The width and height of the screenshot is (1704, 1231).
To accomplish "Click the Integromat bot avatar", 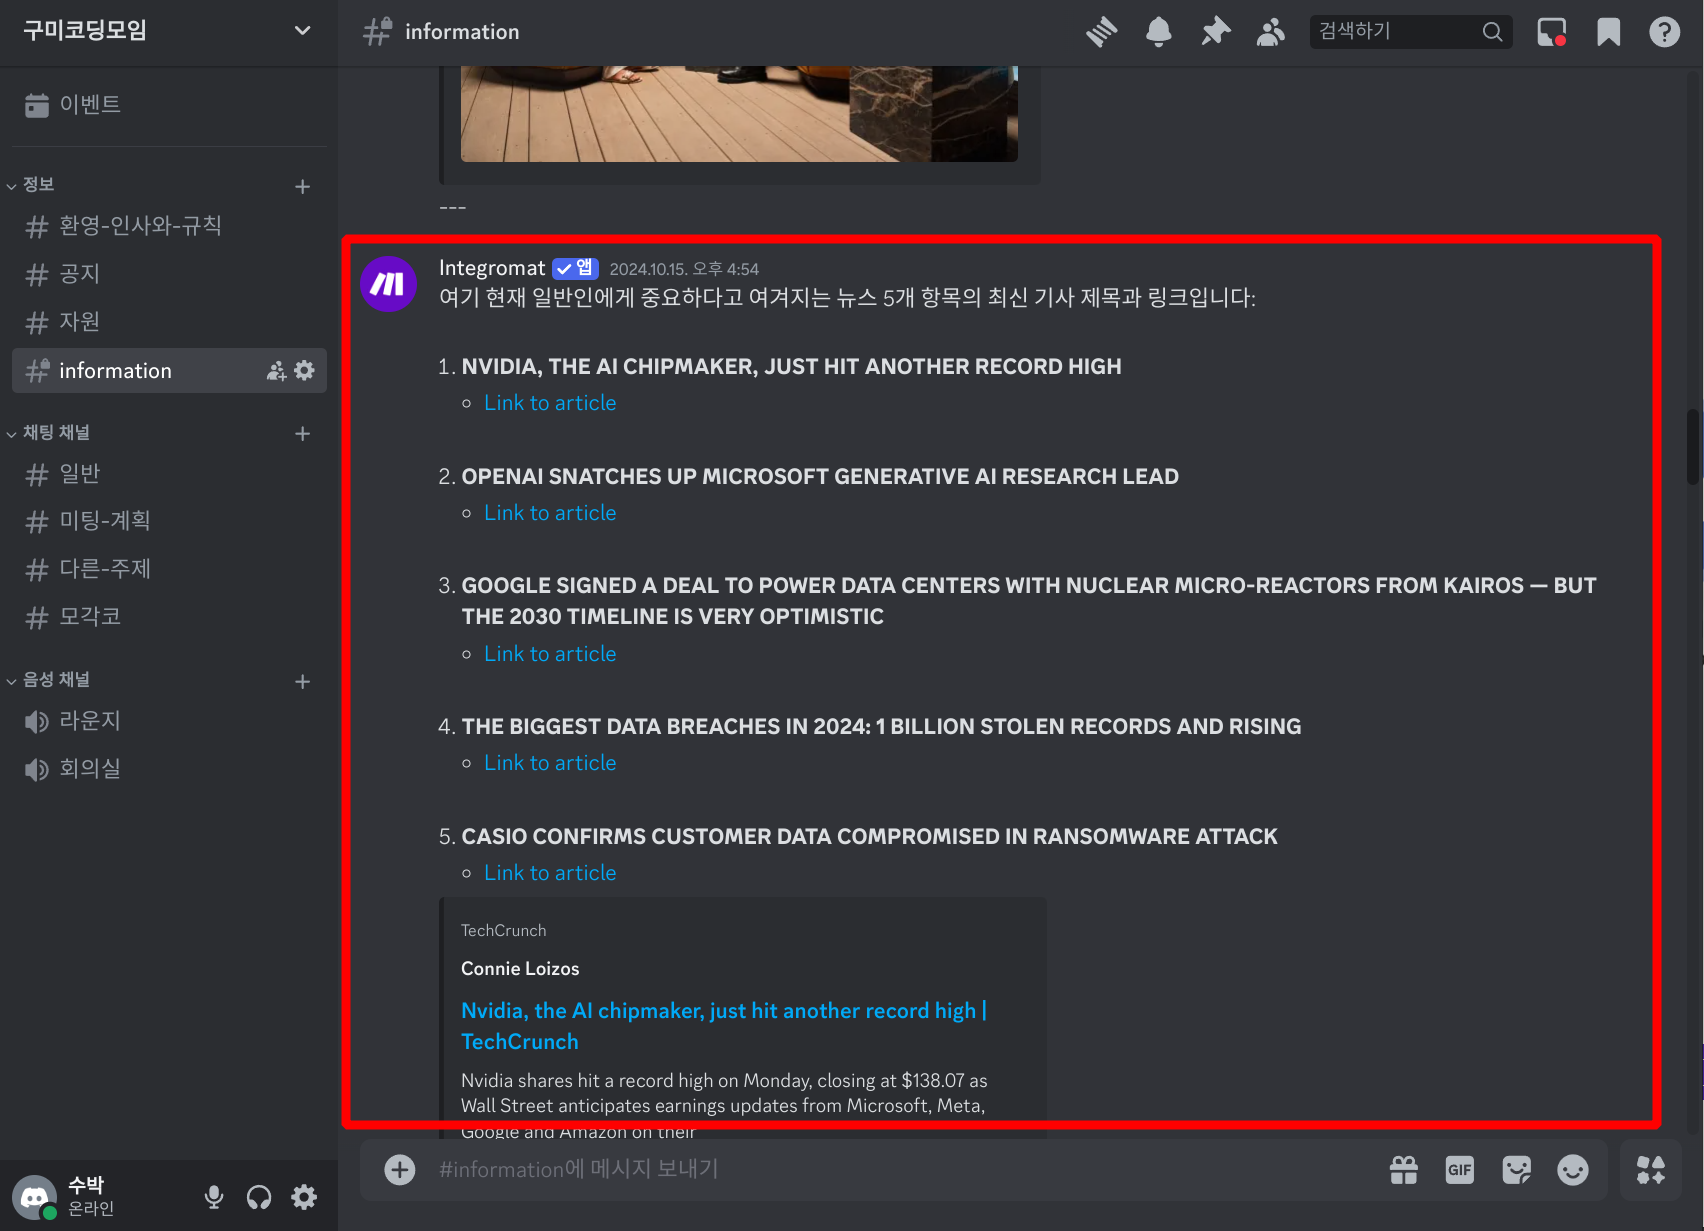I will 388,284.
